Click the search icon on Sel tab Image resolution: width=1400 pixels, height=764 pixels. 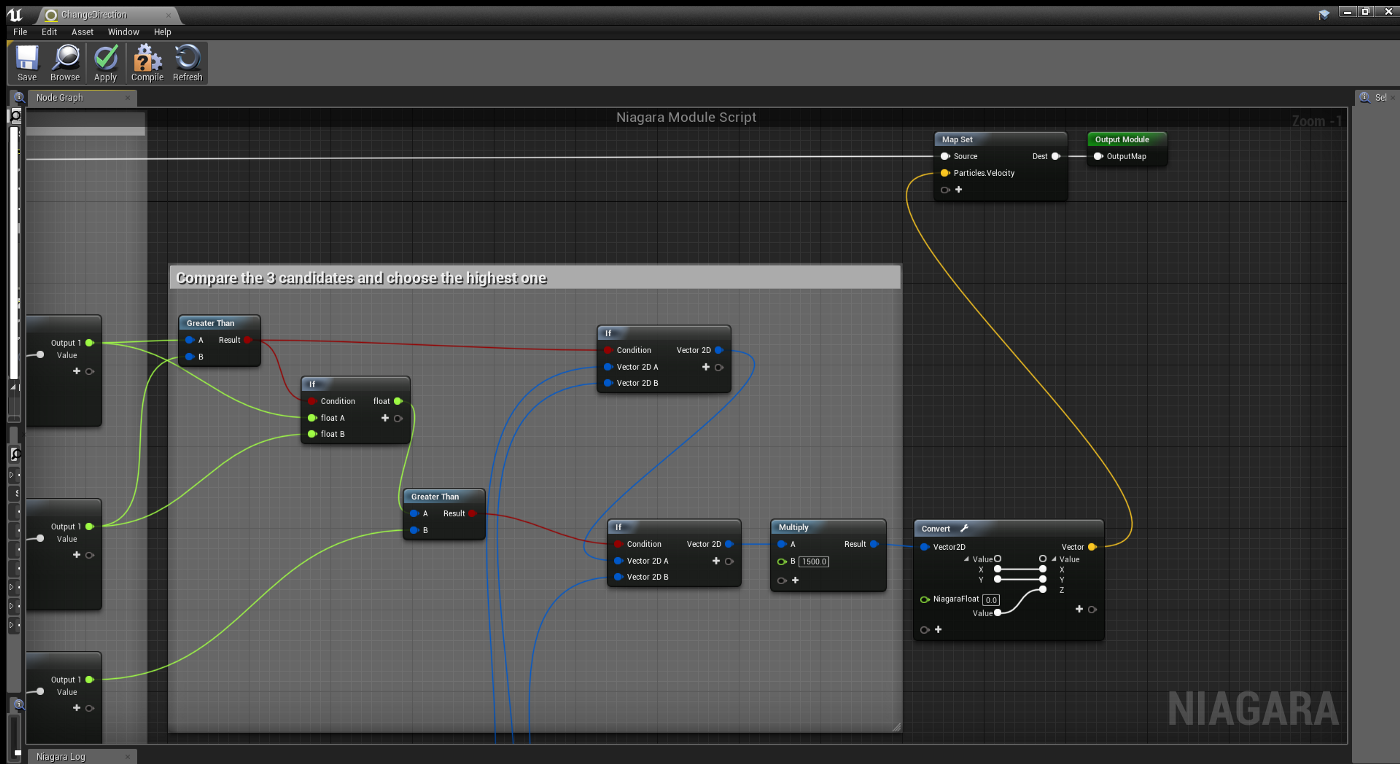(1364, 97)
